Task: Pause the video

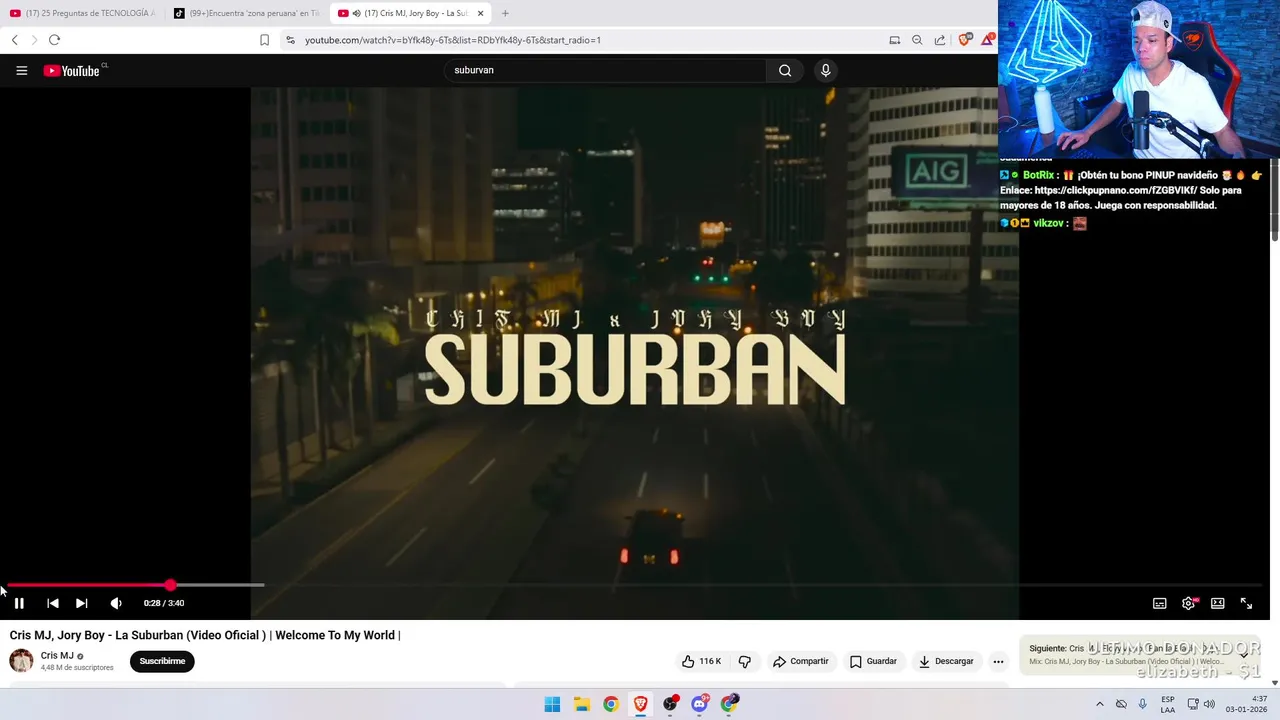Action: [19, 603]
